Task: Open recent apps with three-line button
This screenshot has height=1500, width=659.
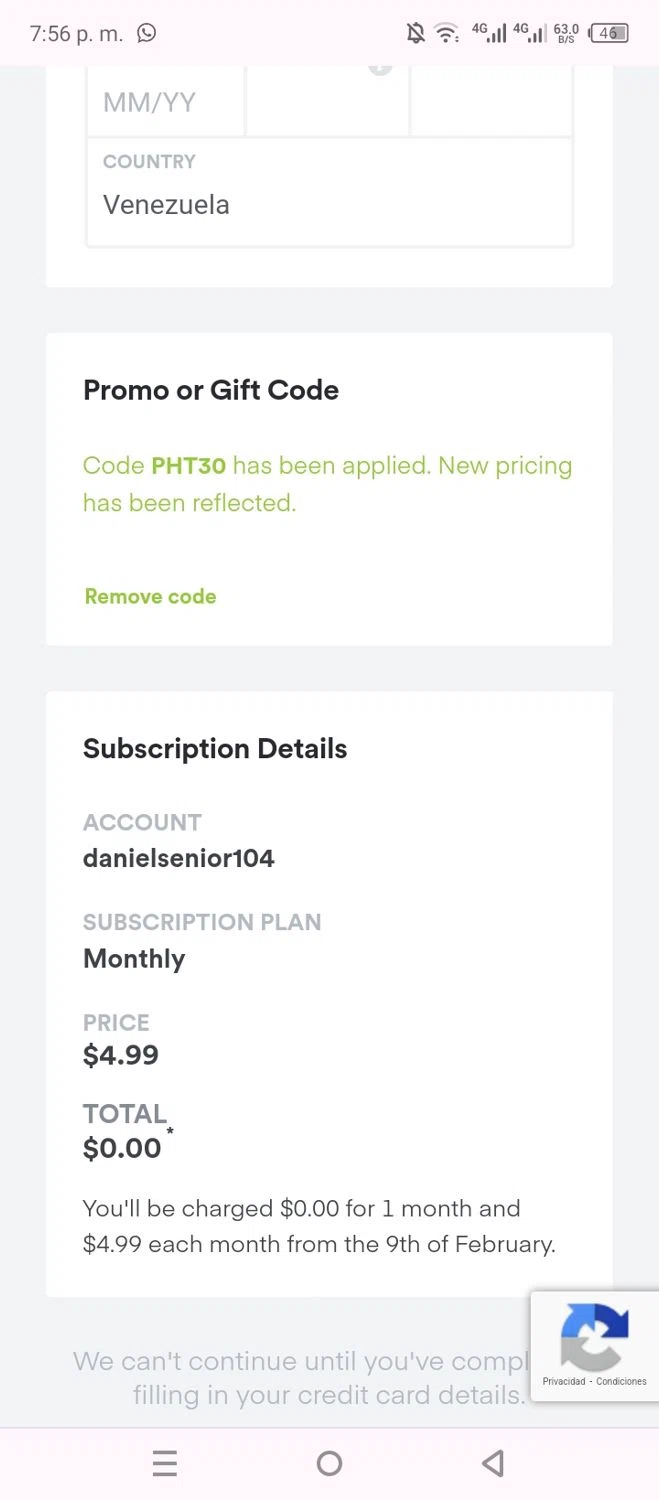Action: 165,1464
